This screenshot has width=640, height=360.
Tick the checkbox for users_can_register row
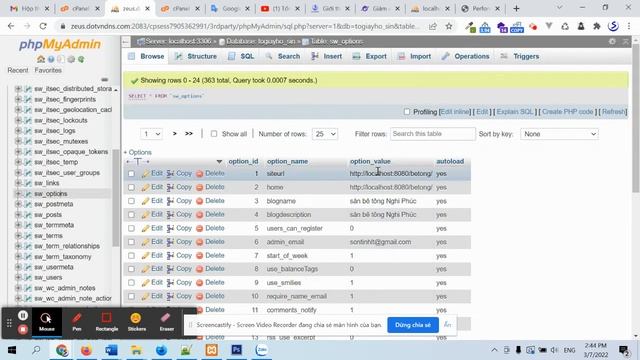(131, 229)
